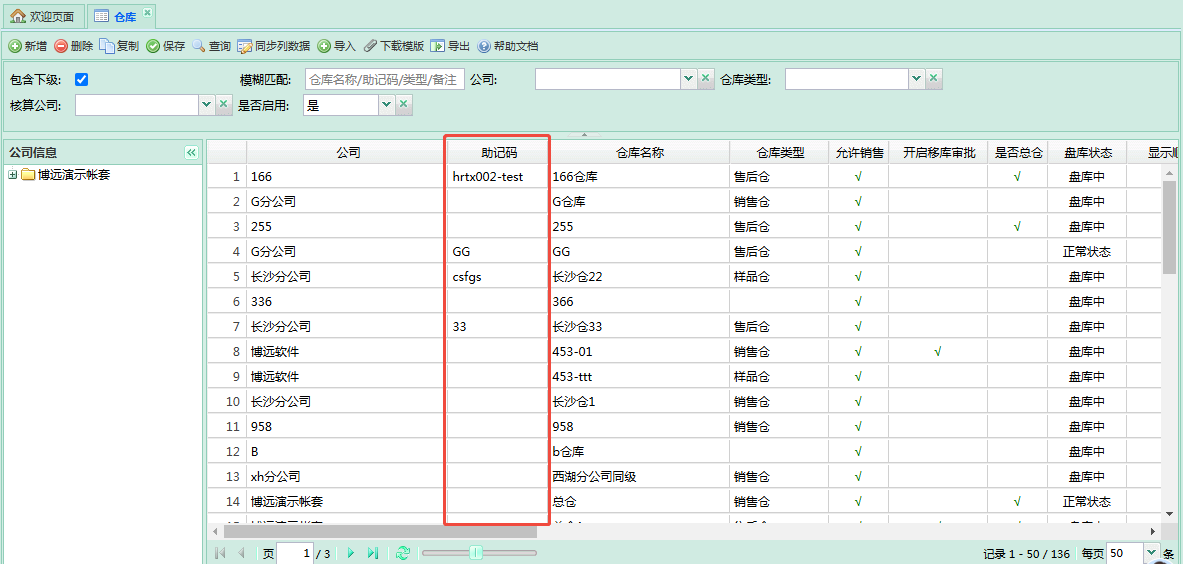Refresh the grid using the pager refresh icon
The height and width of the screenshot is (564, 1183).
pos(402,553)
